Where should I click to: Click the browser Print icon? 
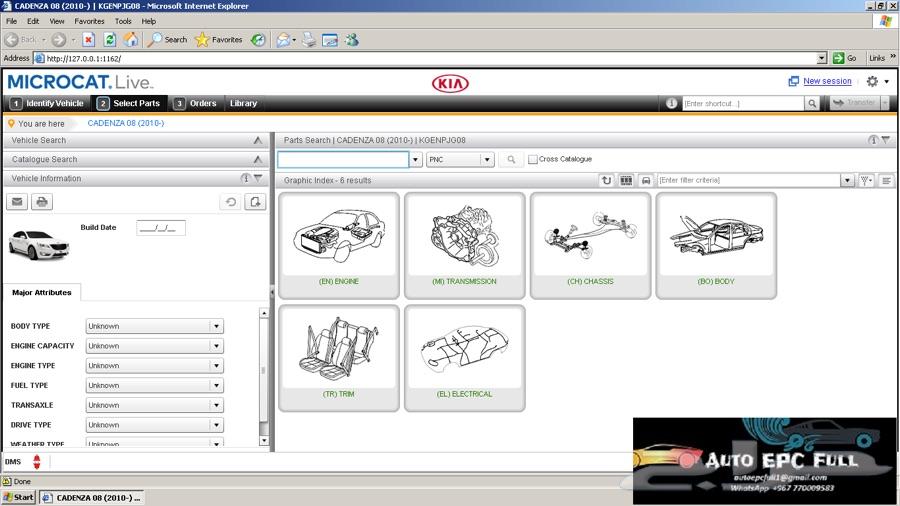click(309, 40)
